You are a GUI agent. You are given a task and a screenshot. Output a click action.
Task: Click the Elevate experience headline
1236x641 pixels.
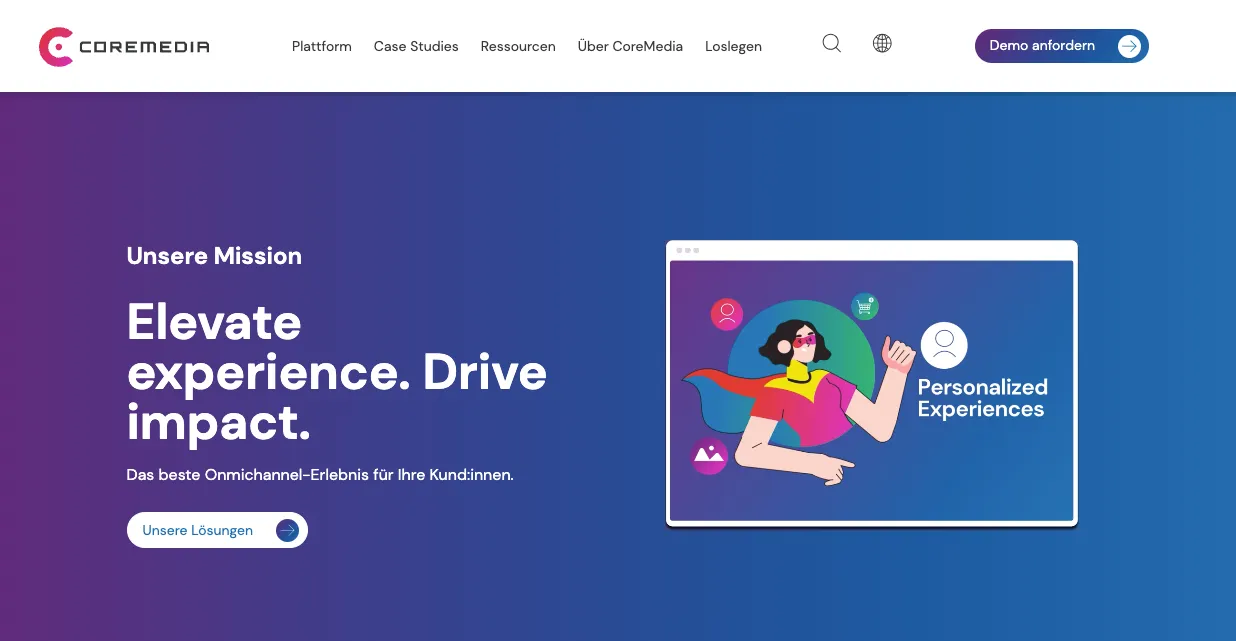[x=336, y=373]
